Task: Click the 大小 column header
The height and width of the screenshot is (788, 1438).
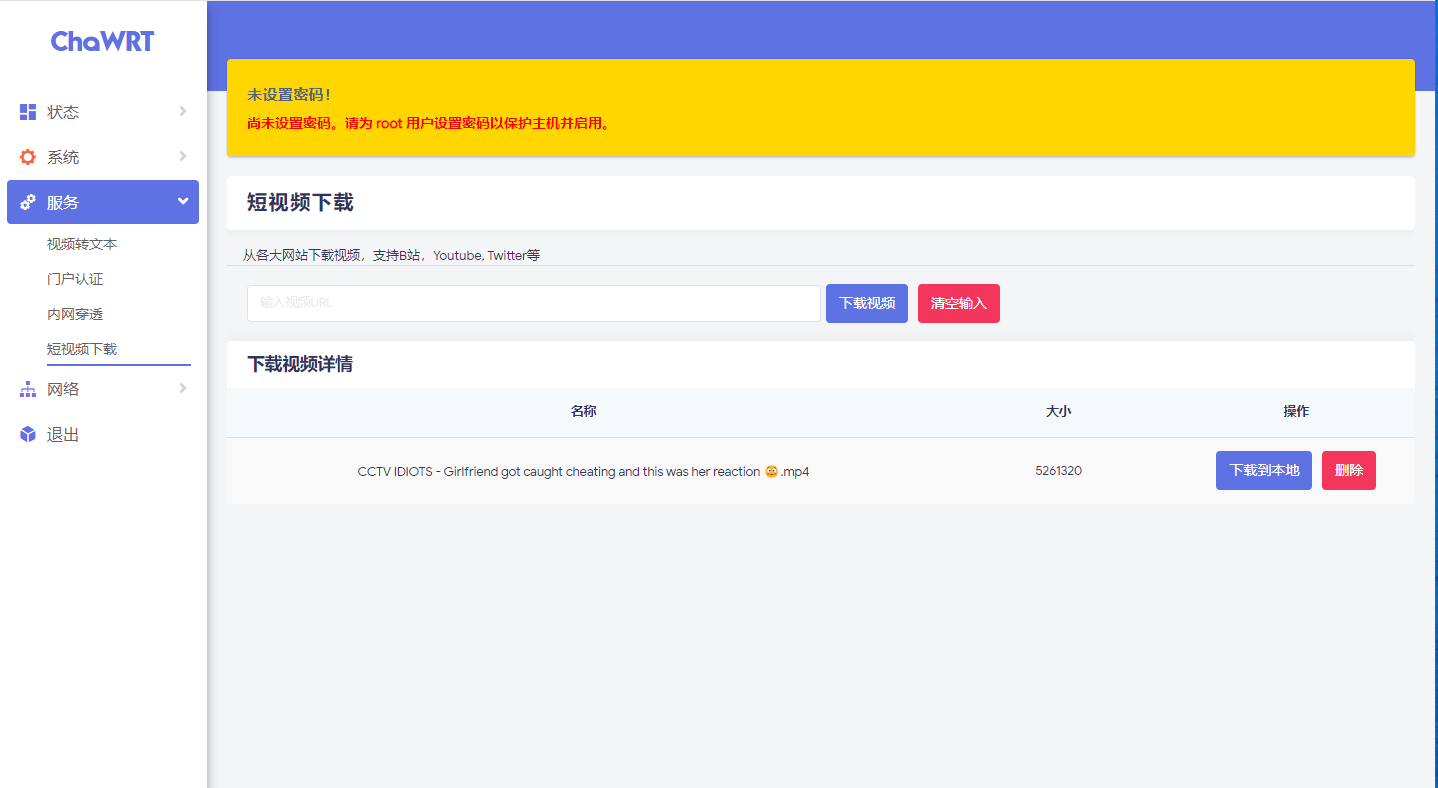Action: point(1058,411)
